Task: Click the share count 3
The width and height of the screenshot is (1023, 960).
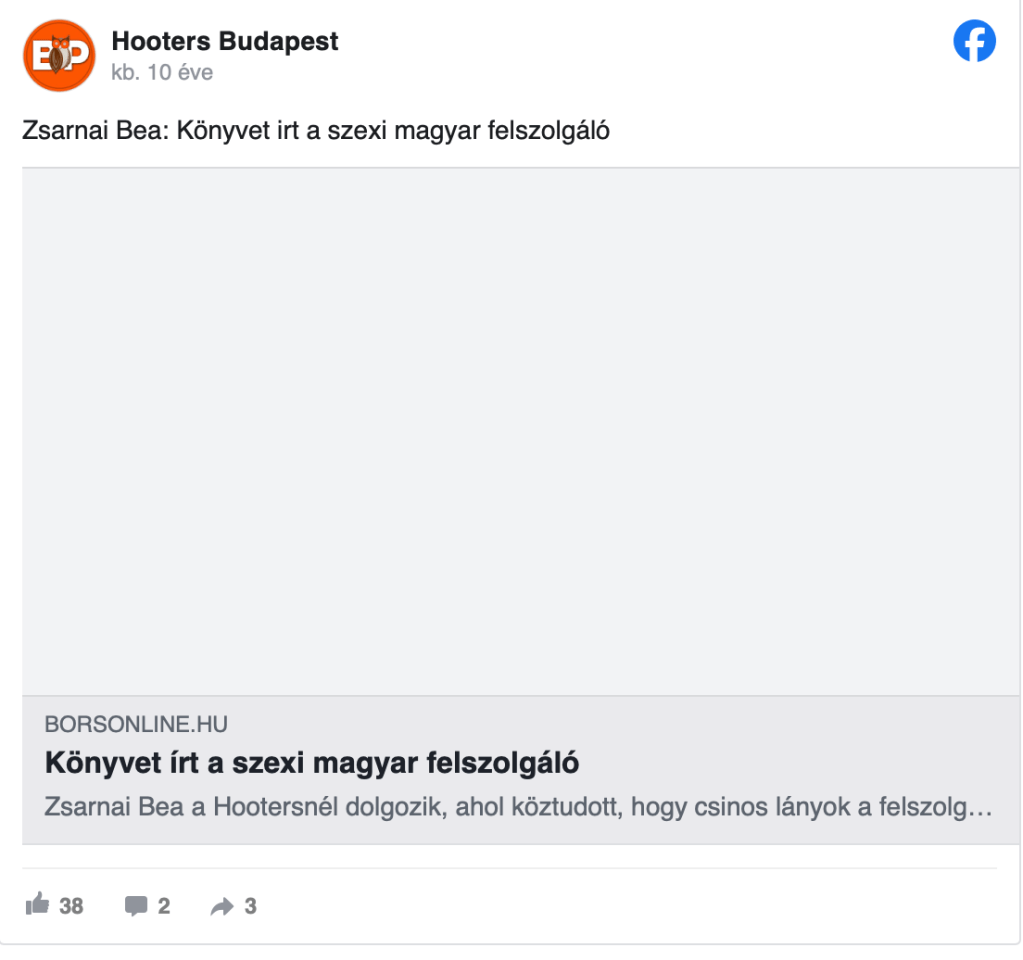Action: pyautogui.click(x=251, y=906)
